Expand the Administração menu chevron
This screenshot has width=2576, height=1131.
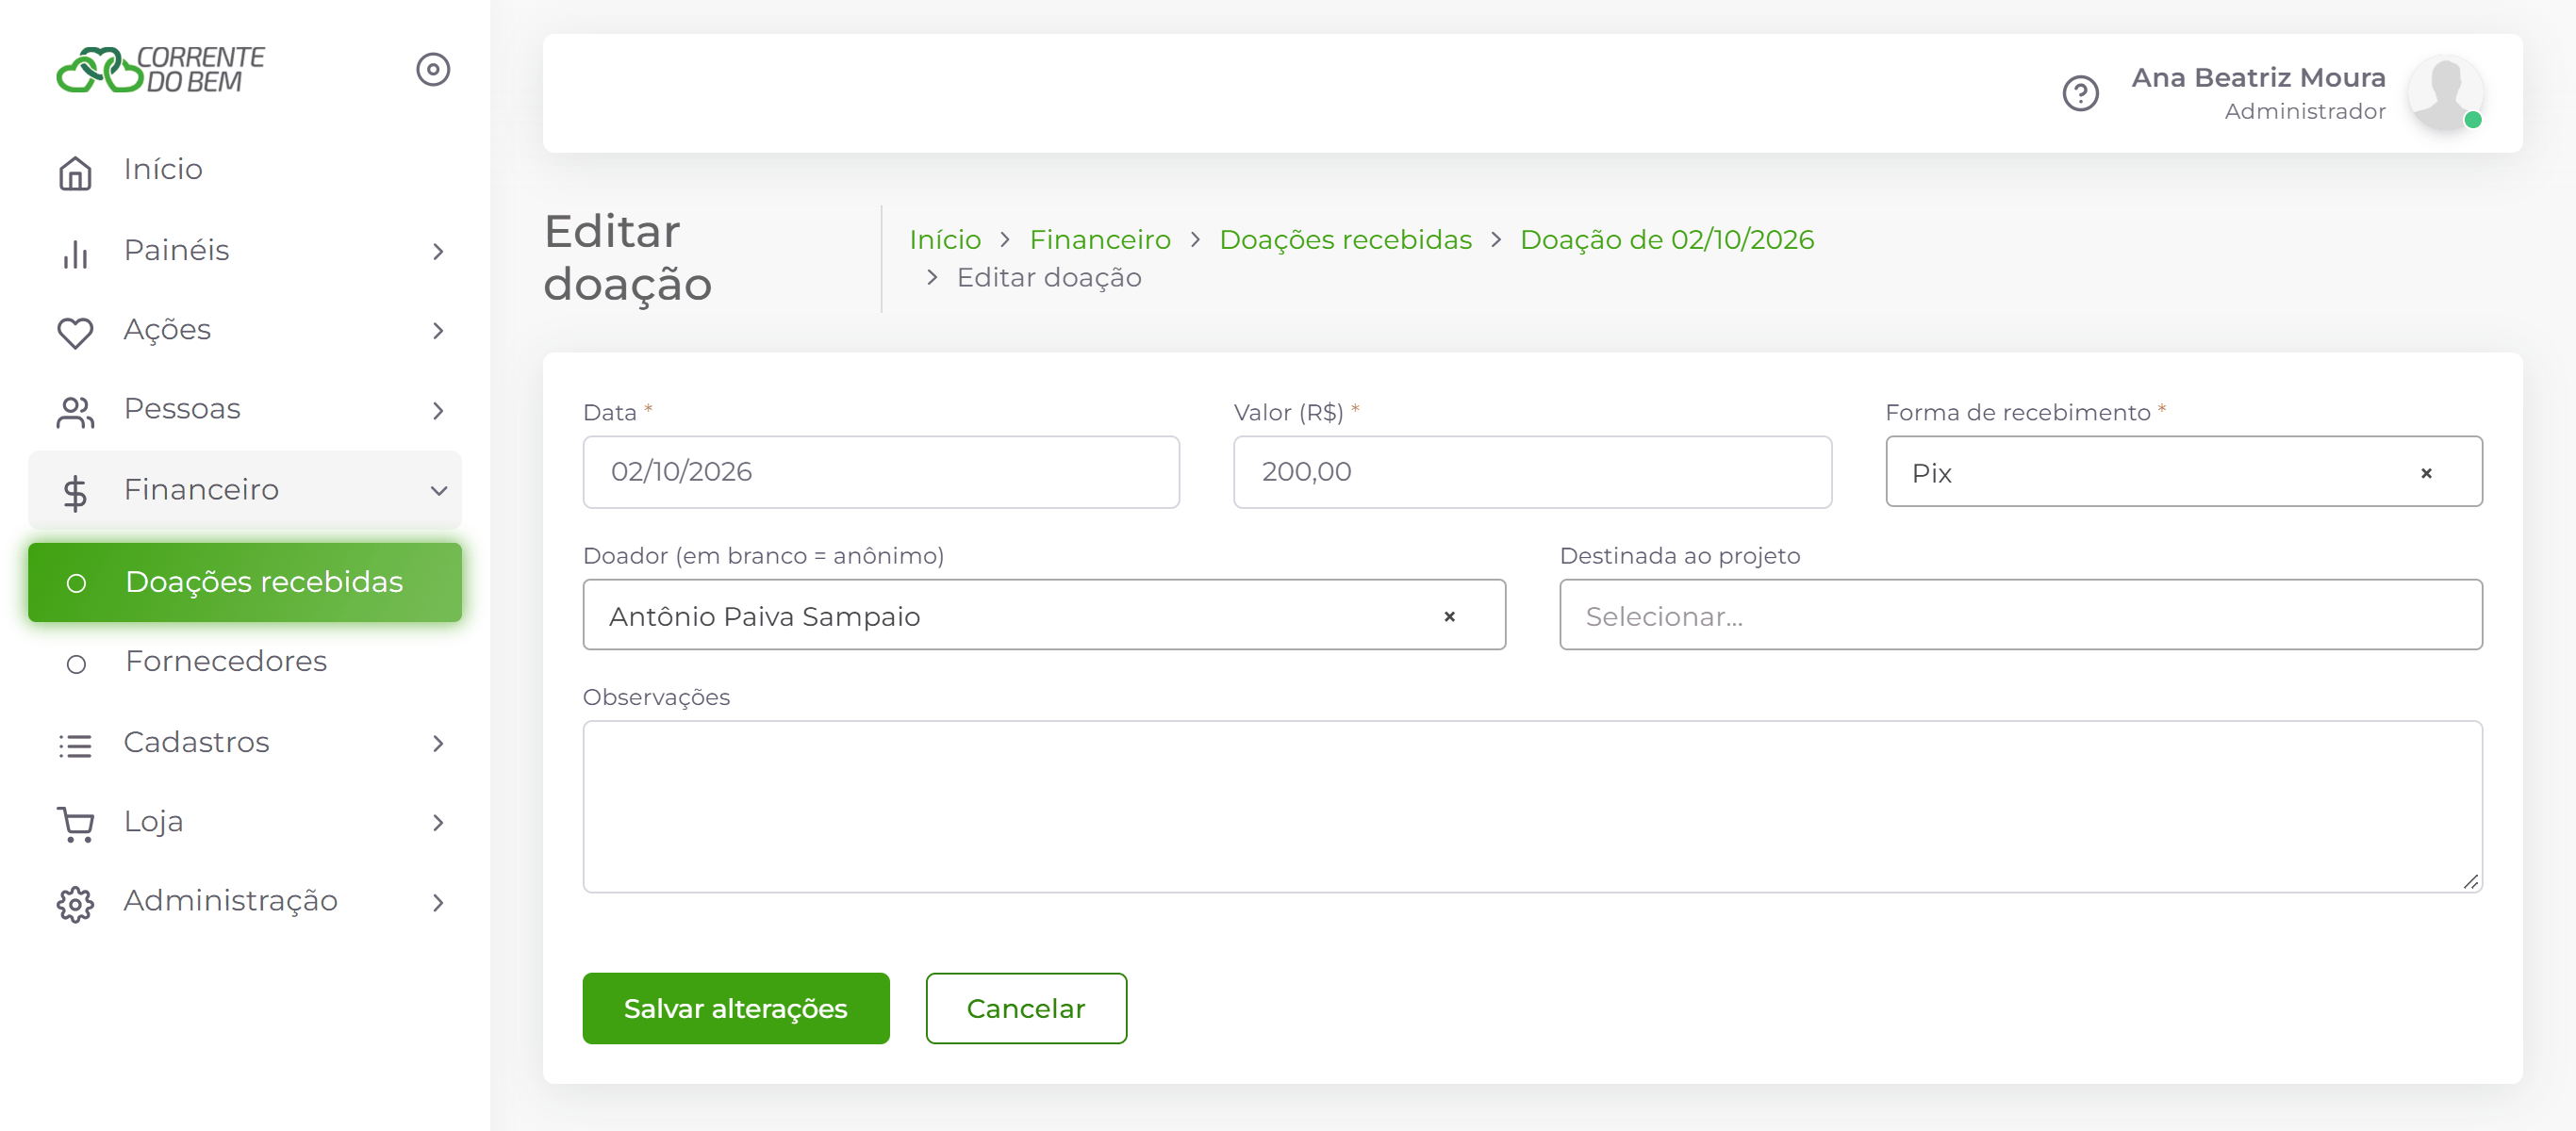pos(438,902)
